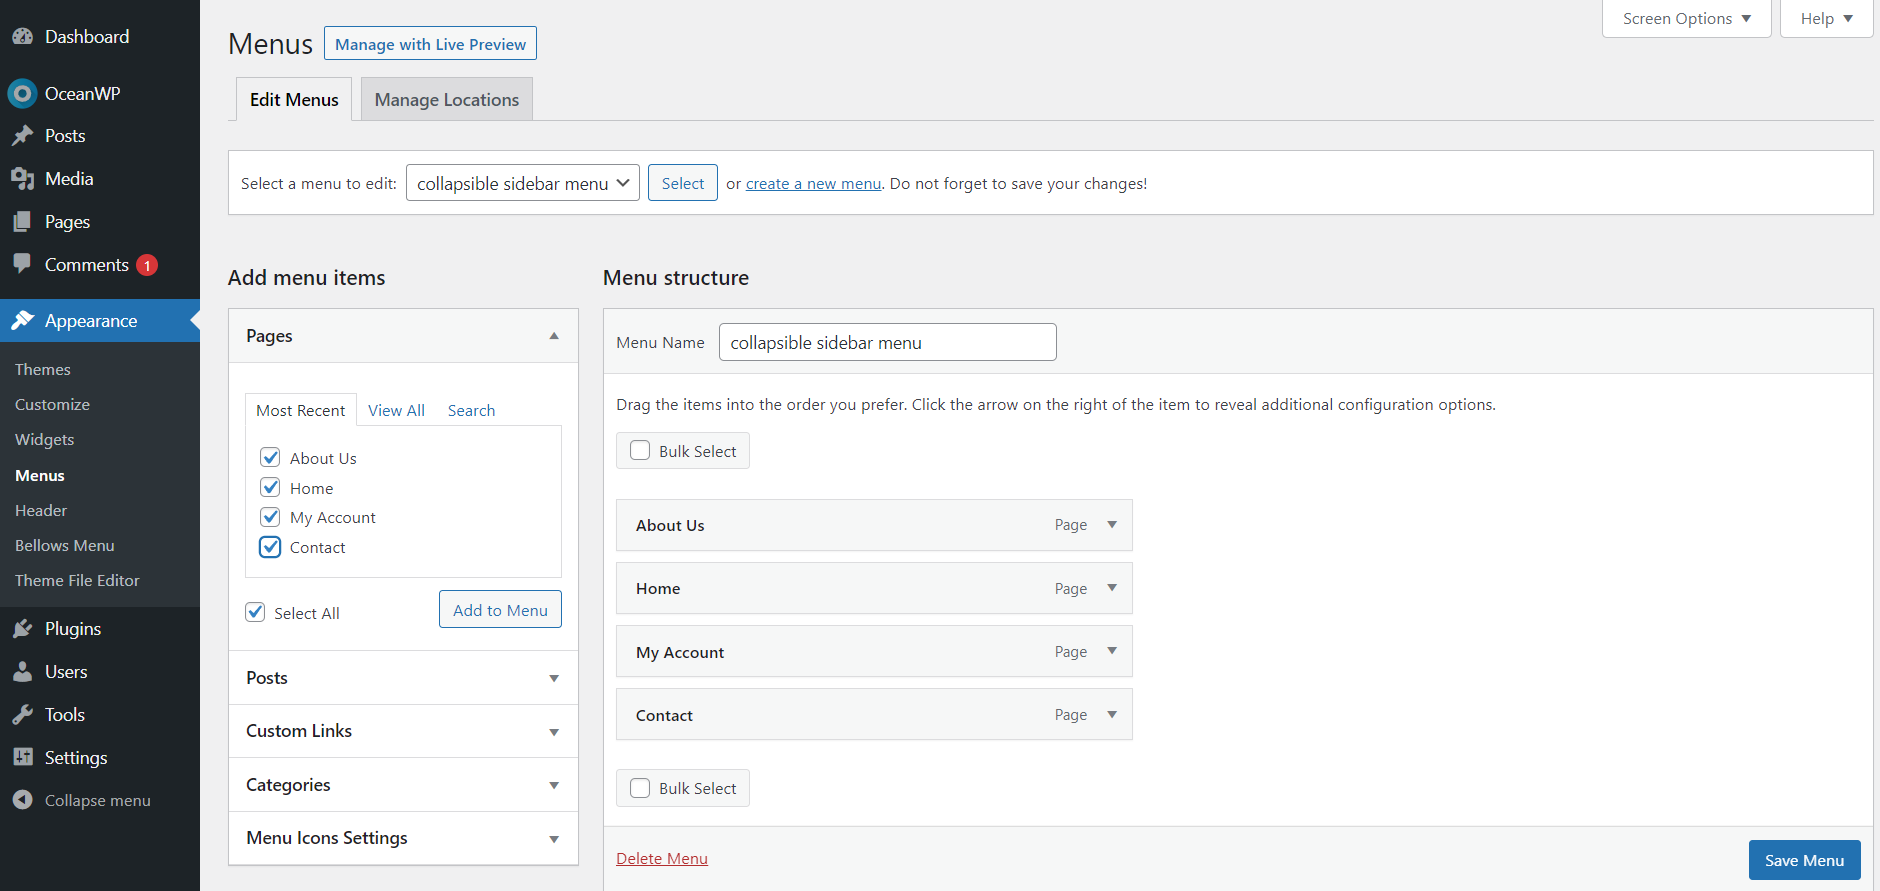Click the Posts pushpin icon
The height and width of the screenshot is (891, 1880).
click(22, 136)
